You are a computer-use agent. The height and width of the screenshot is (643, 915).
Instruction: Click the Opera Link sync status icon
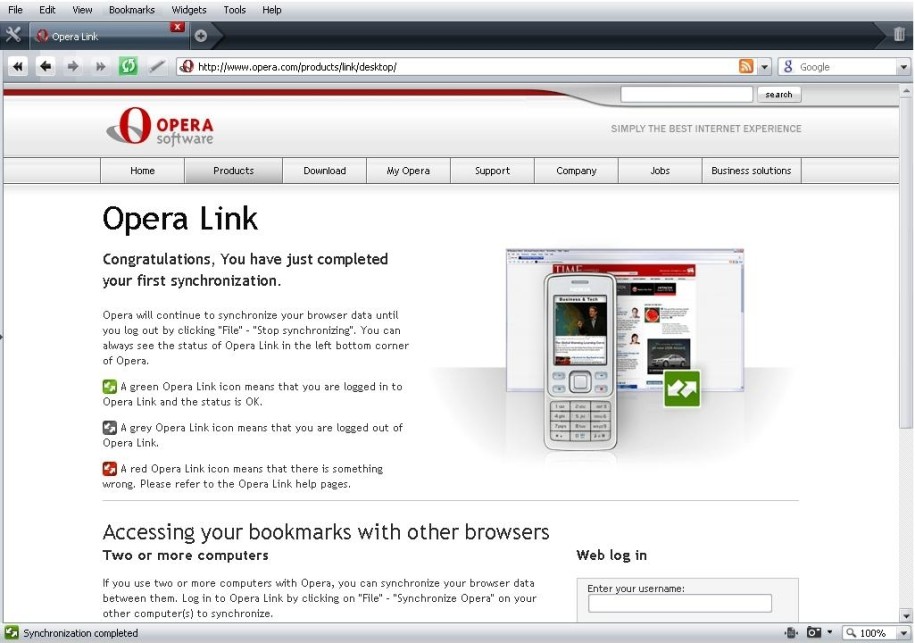tap(11, 633)
